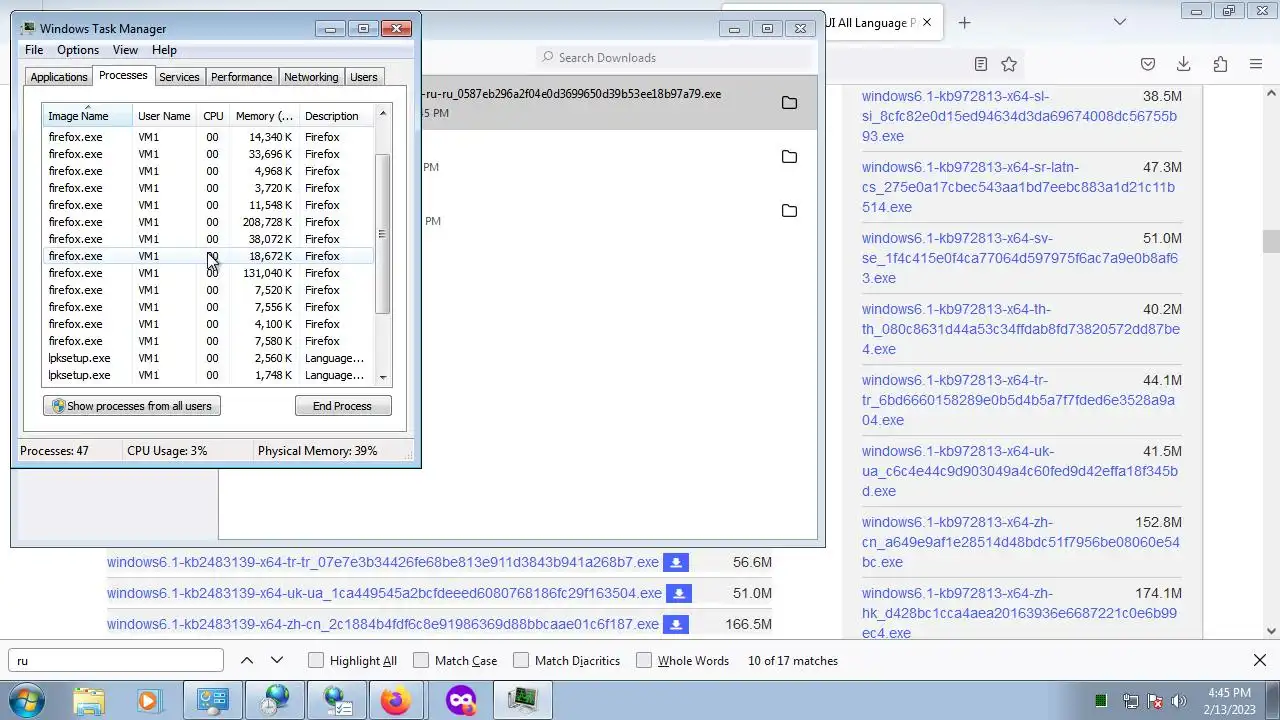Enable Match Case checkbox

[x=421, y=660]
